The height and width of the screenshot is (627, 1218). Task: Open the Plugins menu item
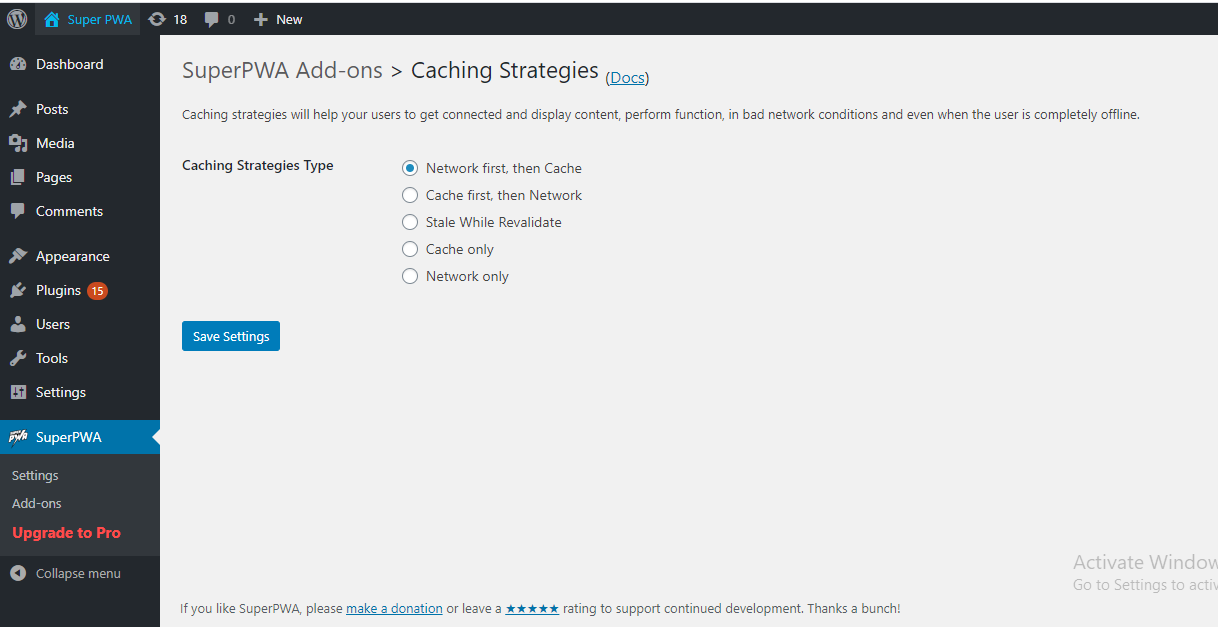click(58, 290)
